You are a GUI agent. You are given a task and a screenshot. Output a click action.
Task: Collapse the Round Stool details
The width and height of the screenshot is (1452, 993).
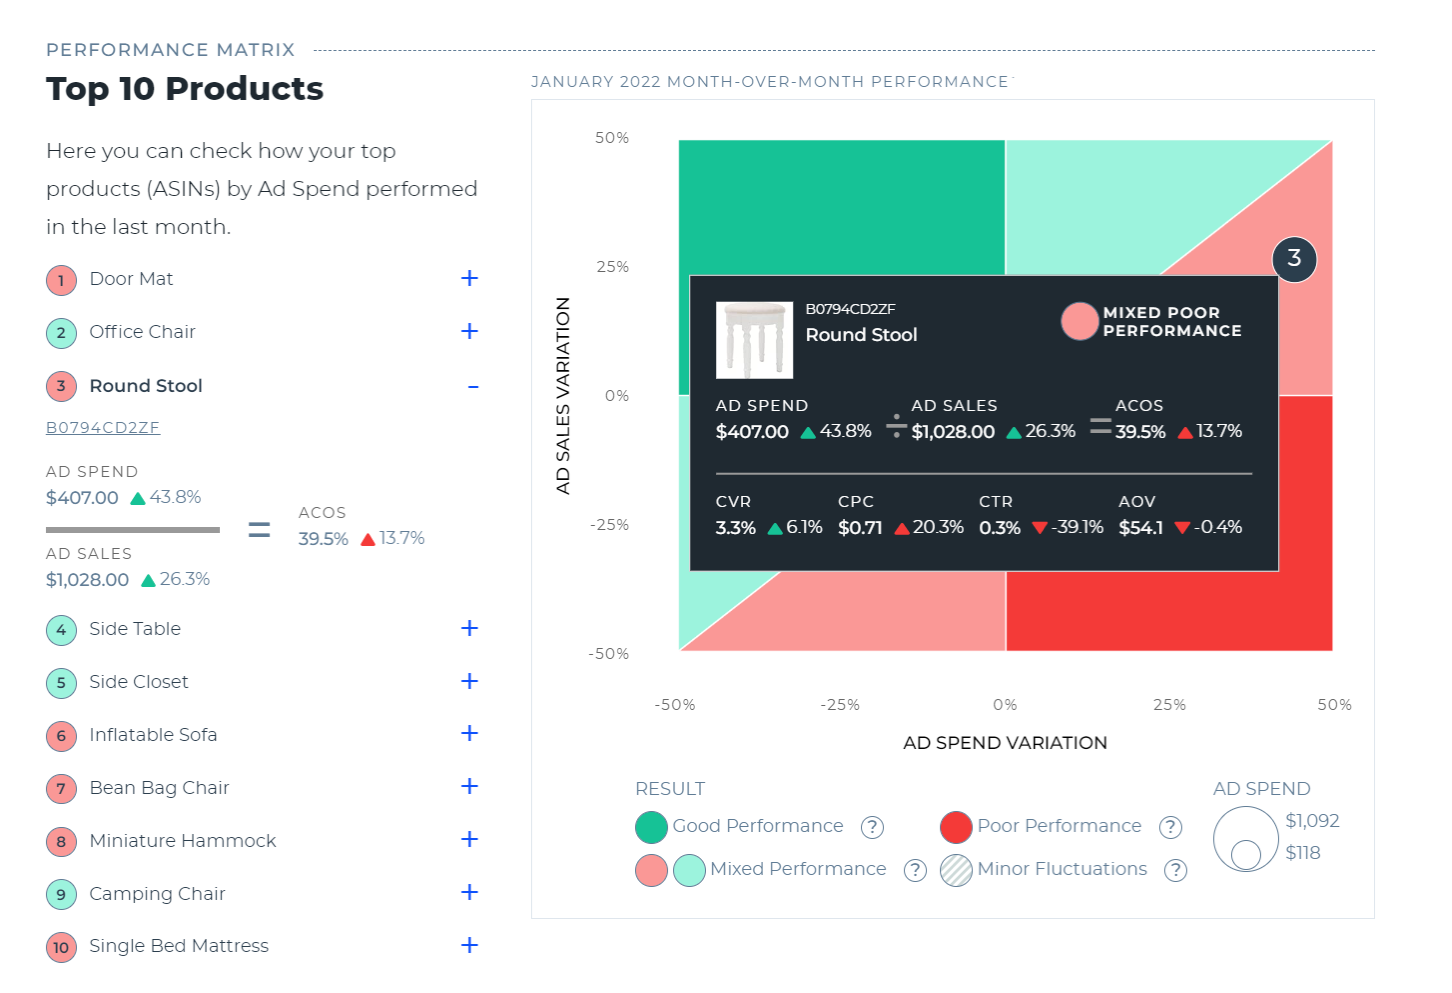pos(471,386)
